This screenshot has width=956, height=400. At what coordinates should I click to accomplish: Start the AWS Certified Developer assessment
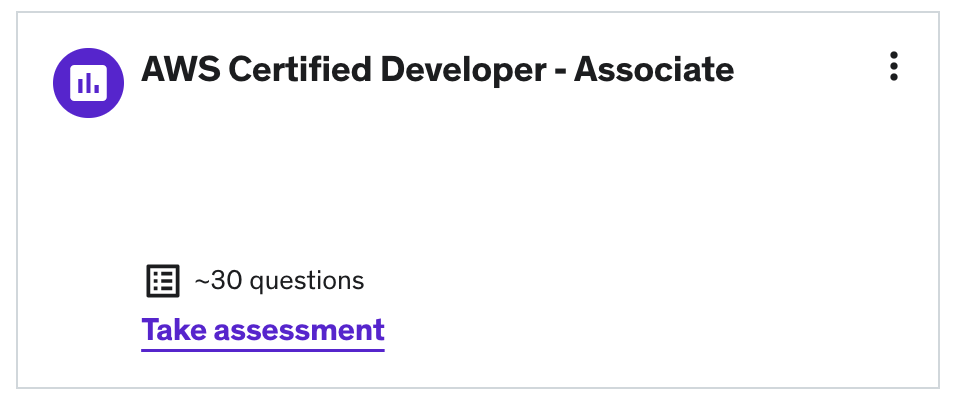pos(263,330)
